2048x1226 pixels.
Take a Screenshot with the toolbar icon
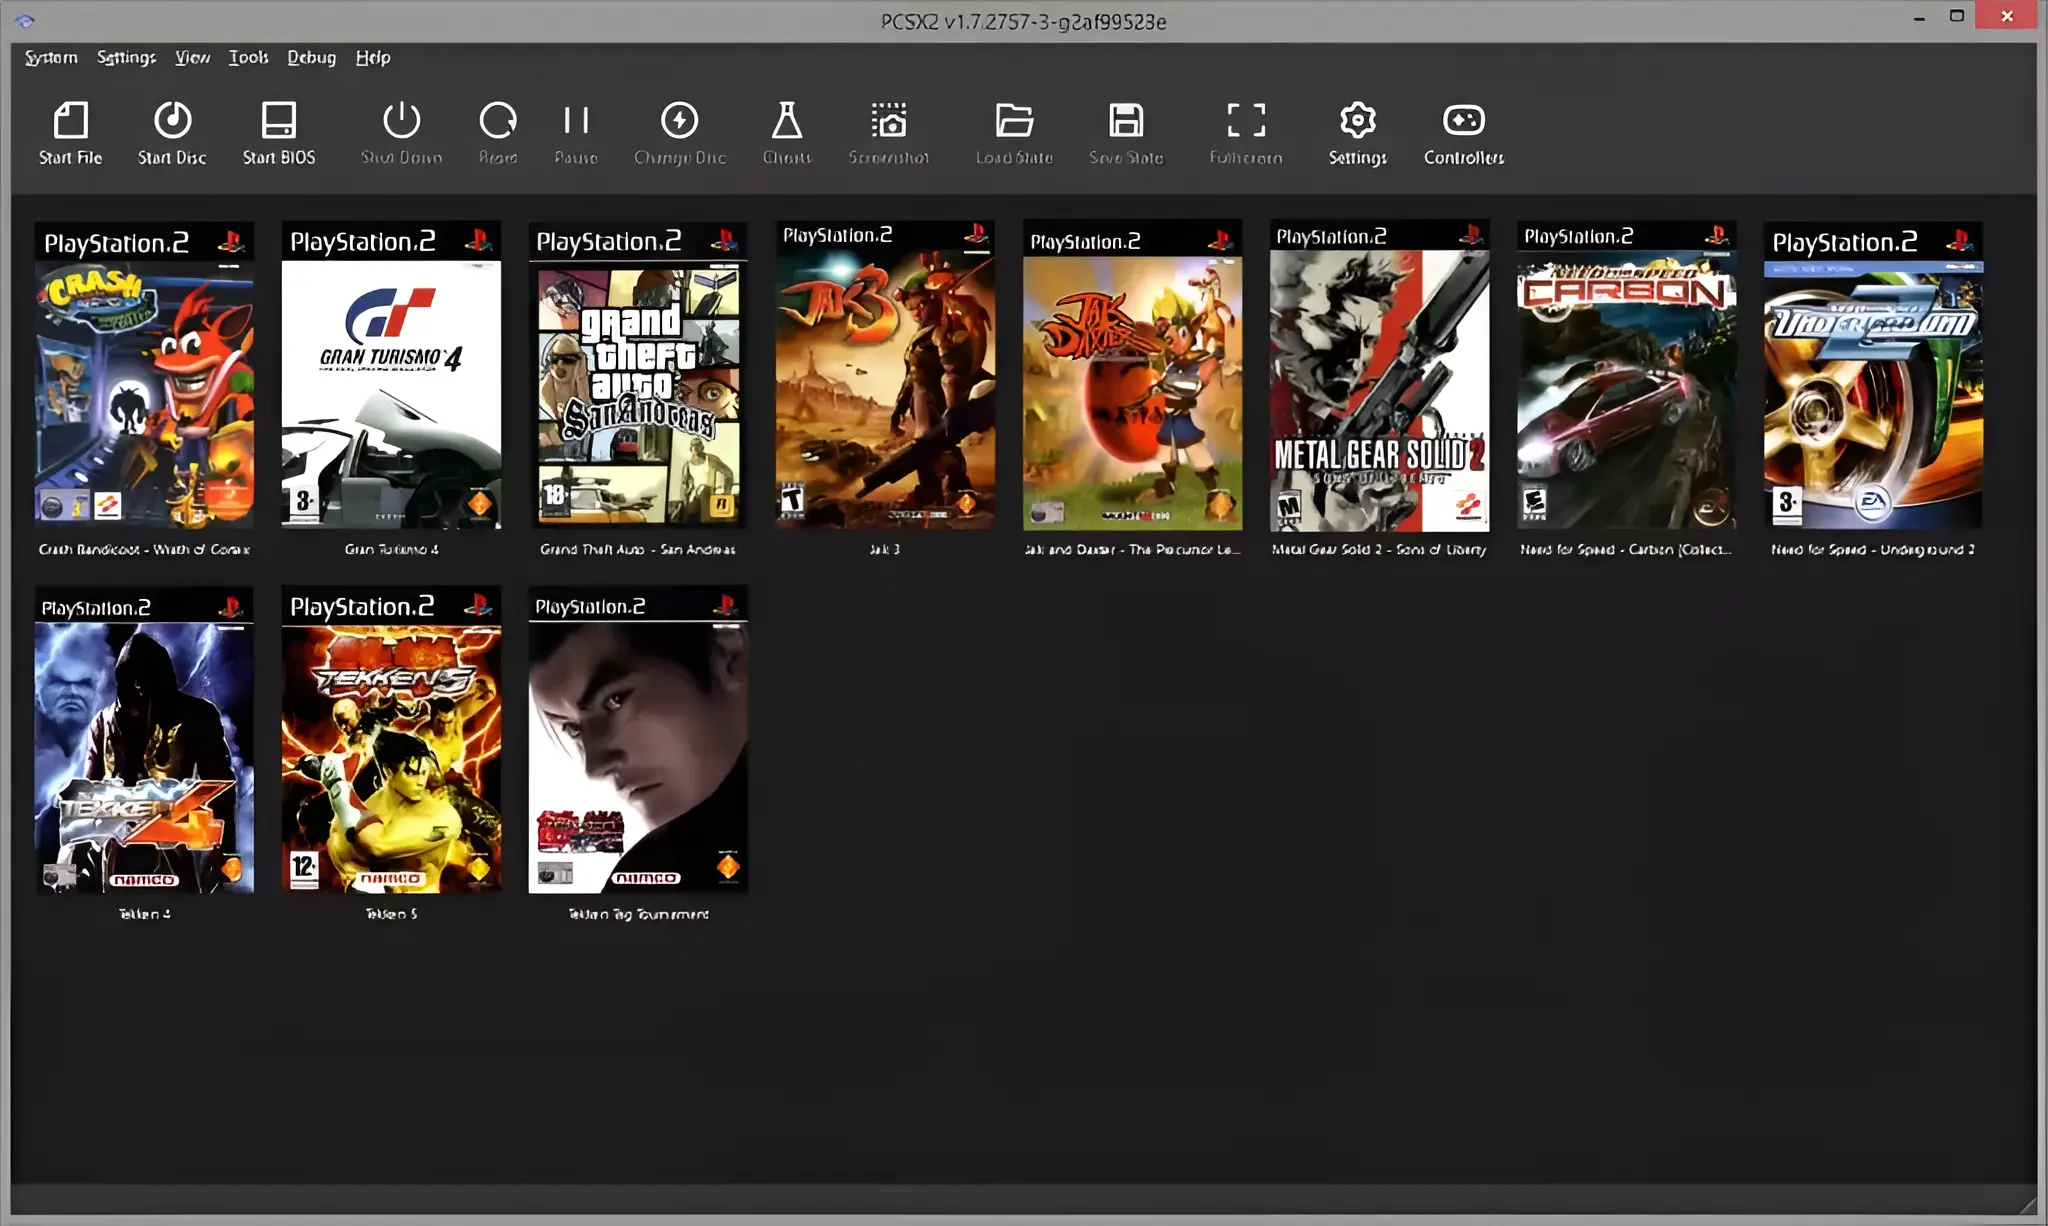pos(889,130)
